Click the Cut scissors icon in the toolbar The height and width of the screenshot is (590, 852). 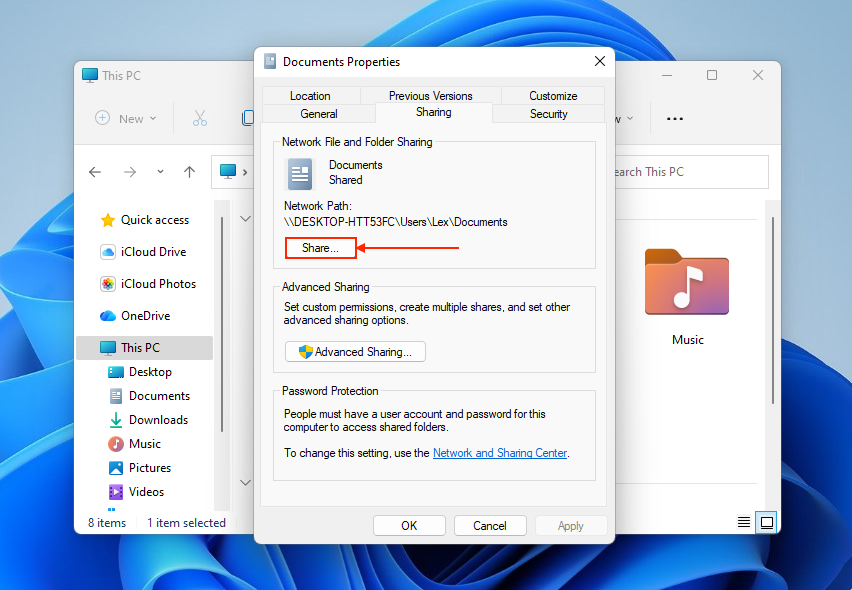[200, 118]
